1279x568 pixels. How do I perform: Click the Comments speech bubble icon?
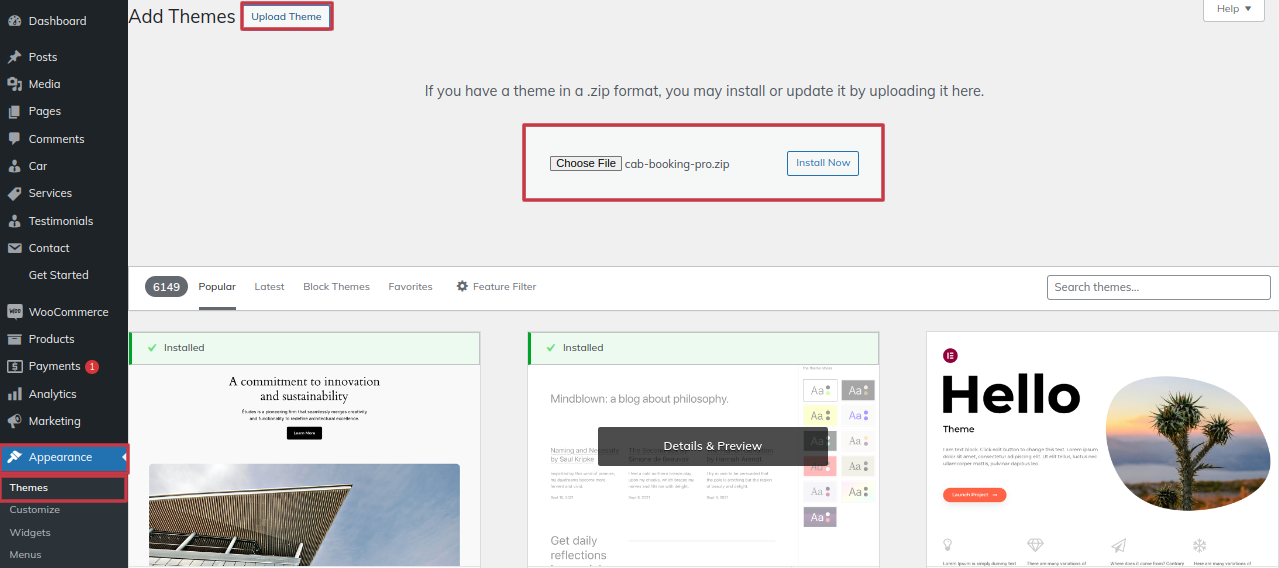(14, 139)
